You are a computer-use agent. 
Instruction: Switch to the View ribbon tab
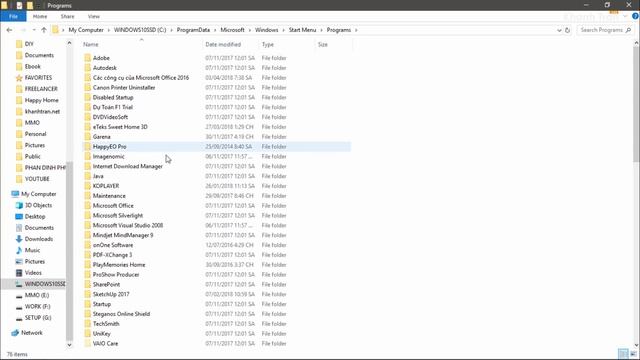point(93,16)
